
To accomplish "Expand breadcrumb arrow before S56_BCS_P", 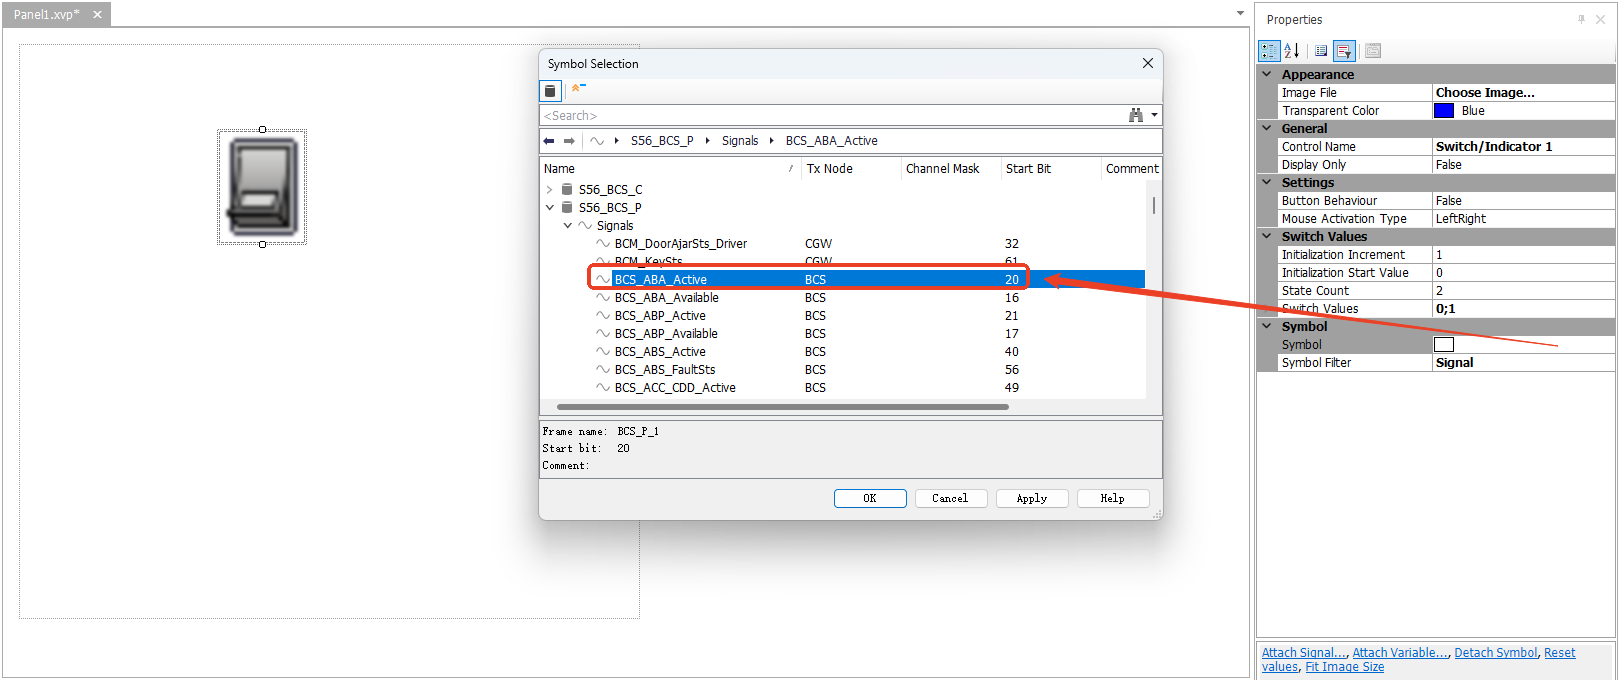I will 617,141.
